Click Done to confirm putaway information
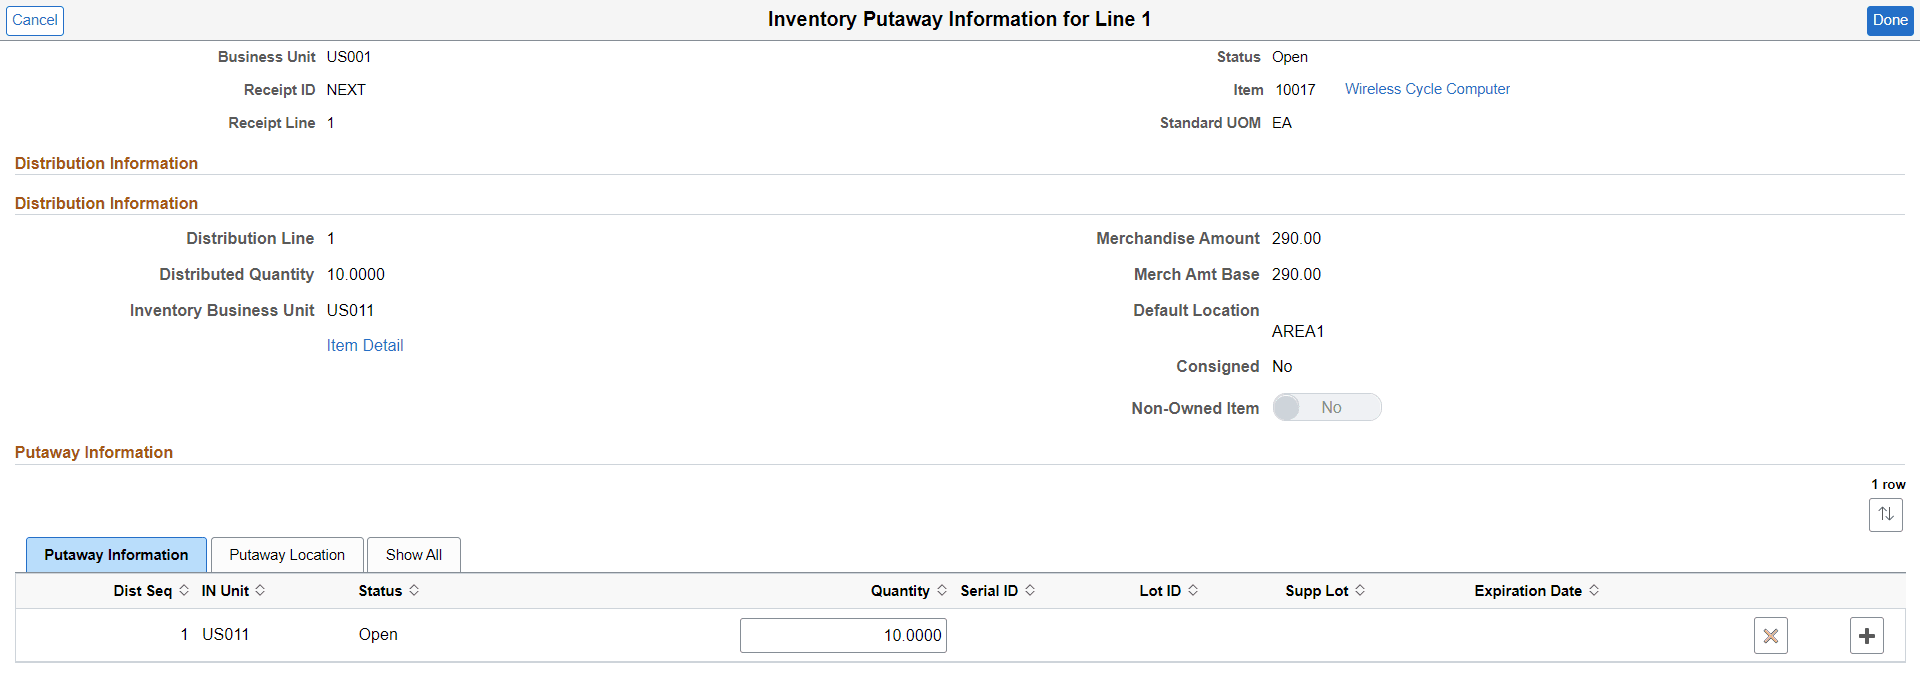 [x=1889, y=20]
